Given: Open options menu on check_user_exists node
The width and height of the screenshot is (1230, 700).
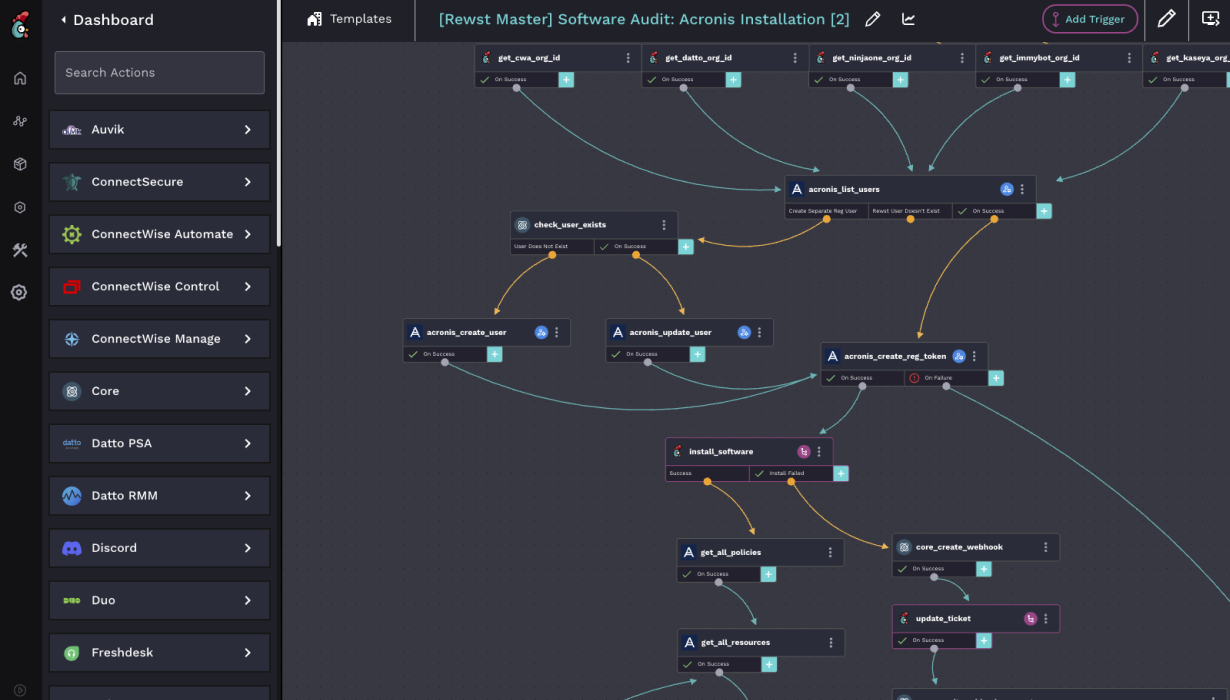Looking at the screenshot, I should [662, 225].
